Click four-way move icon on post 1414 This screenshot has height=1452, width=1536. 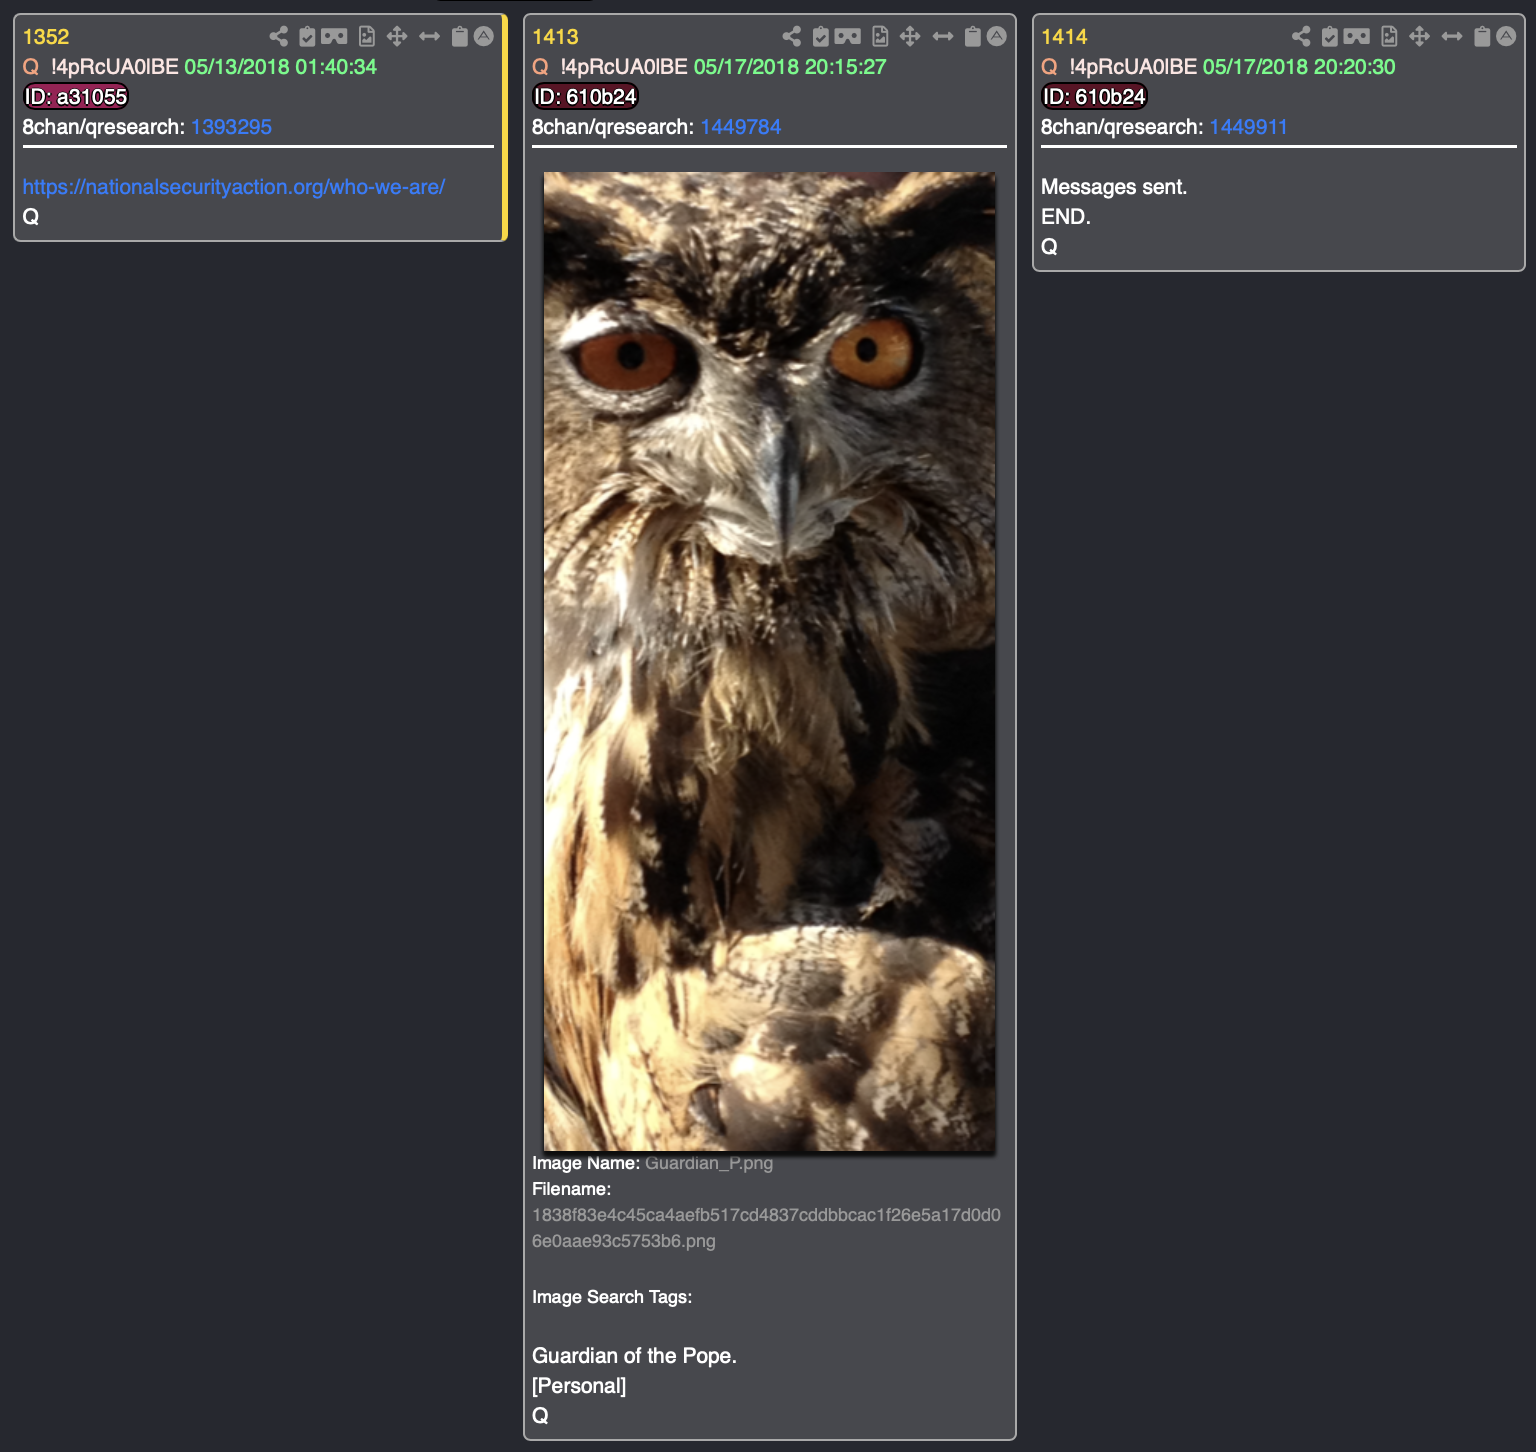[1419, 37]
